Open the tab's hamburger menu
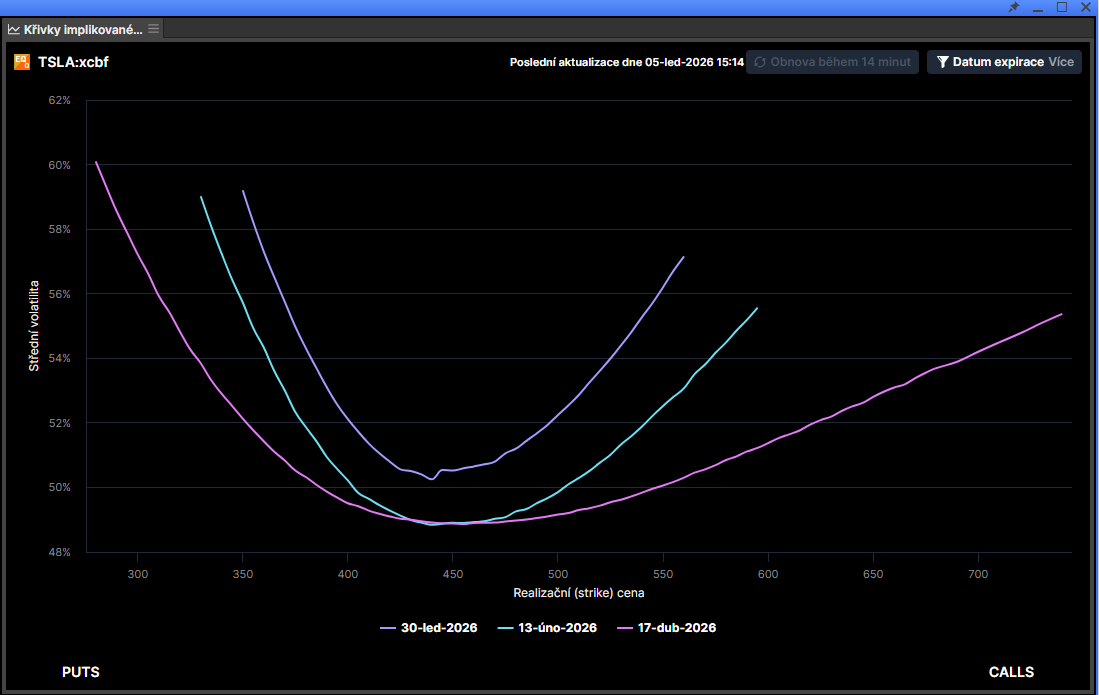The height and width of the screenshot is (695, 1099). click(153, 29)
